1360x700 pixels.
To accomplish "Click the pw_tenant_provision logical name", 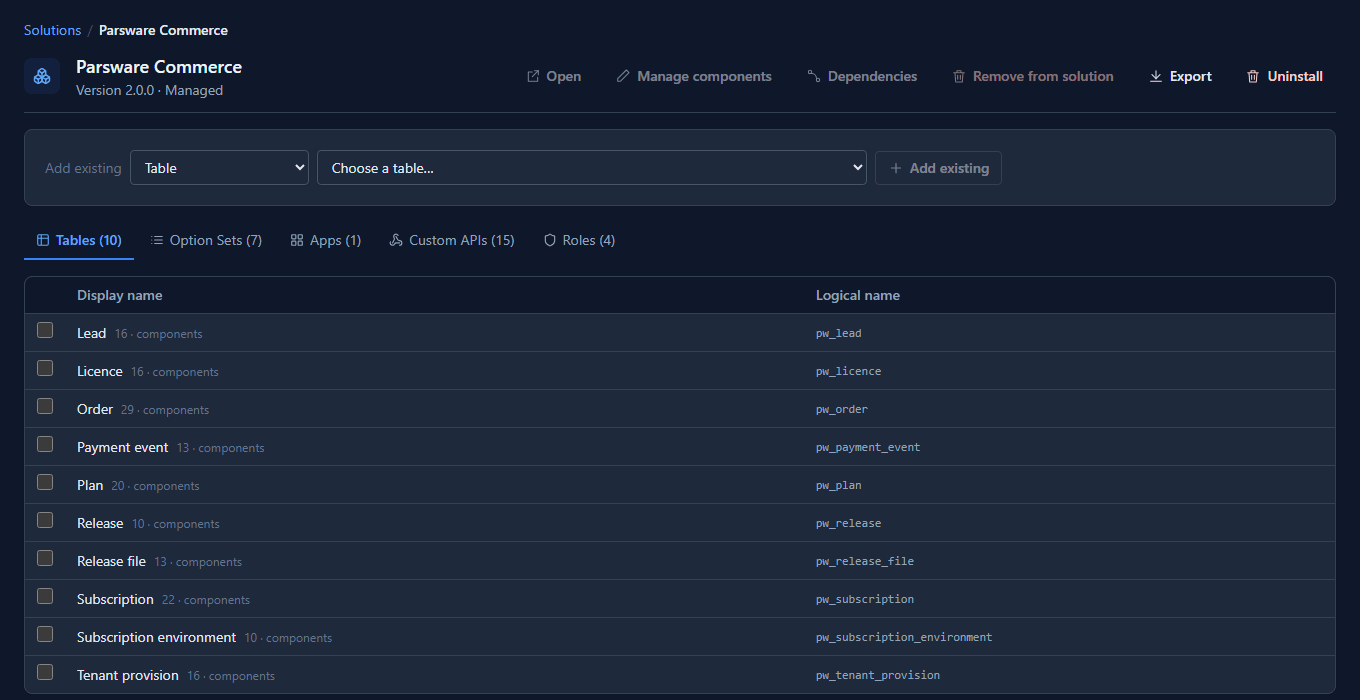I will pyautogui.click(x=878, y=675).
